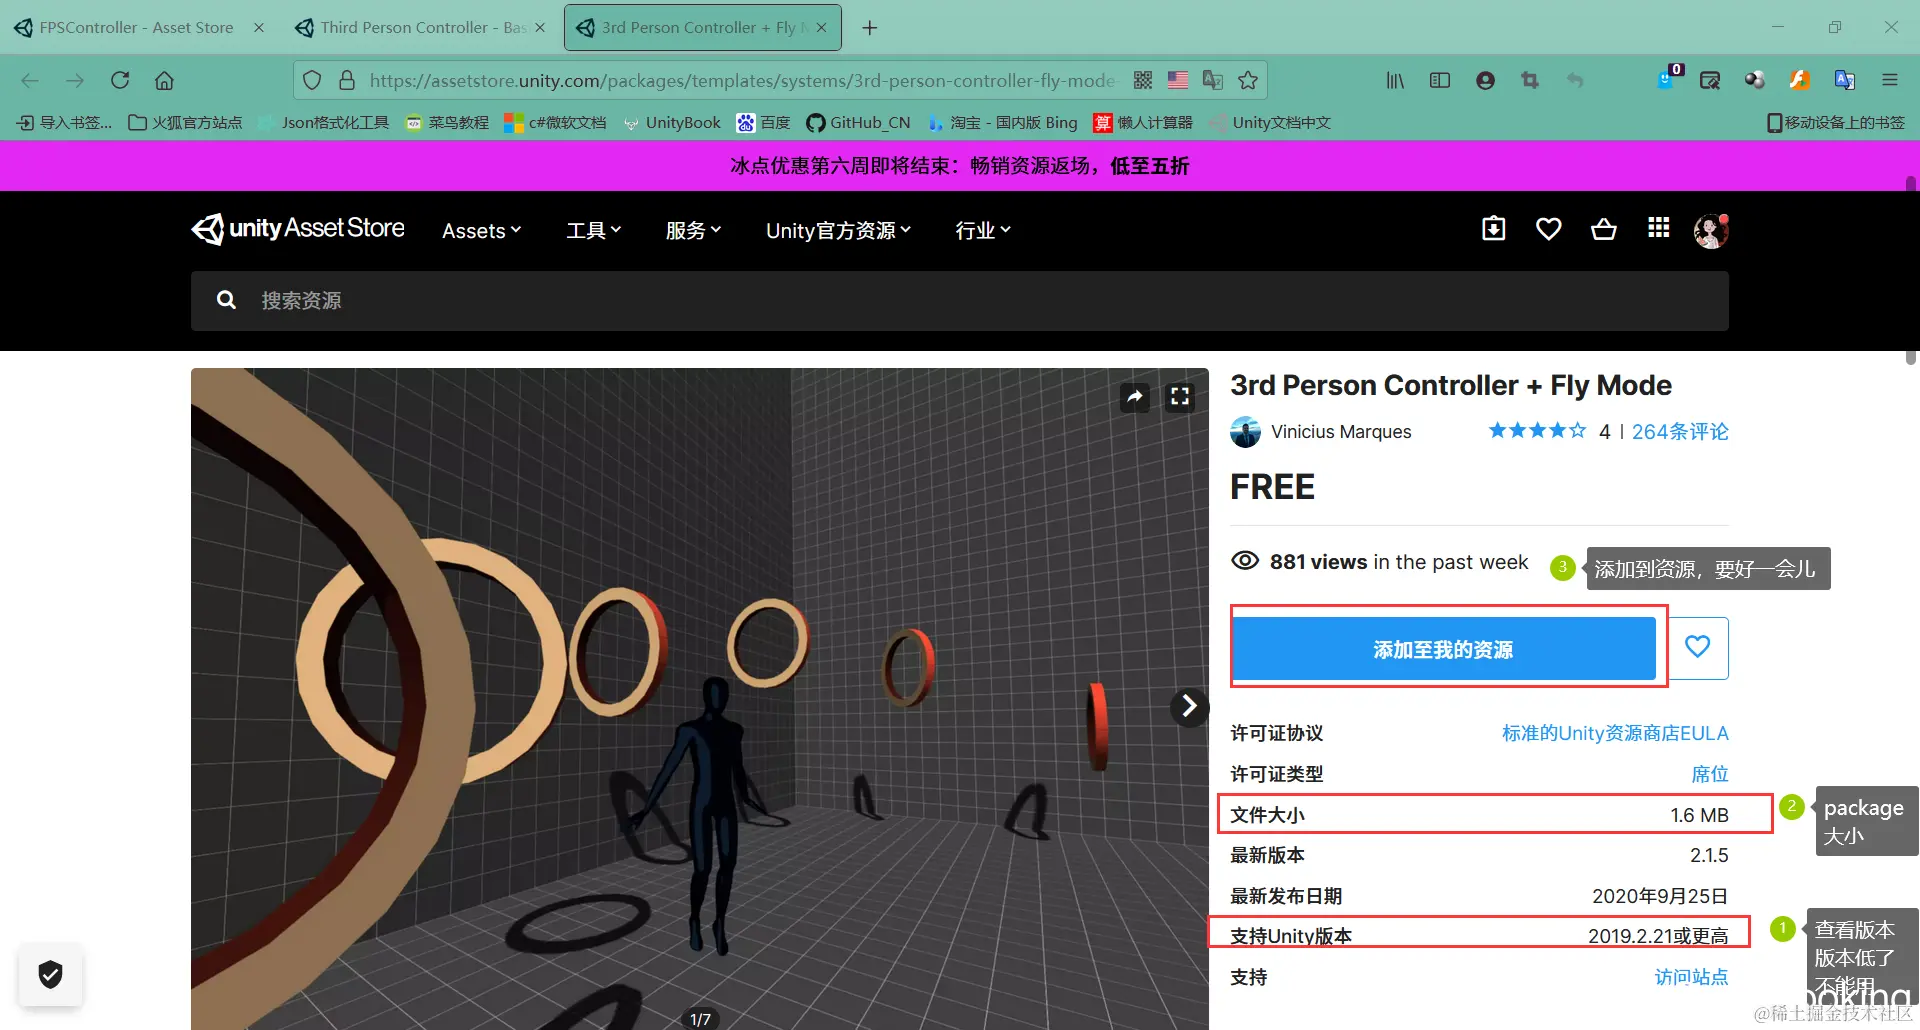Open the GitHub_CN bookmark
This screenshot has height=1030, width=1920.
coord(859,122)
